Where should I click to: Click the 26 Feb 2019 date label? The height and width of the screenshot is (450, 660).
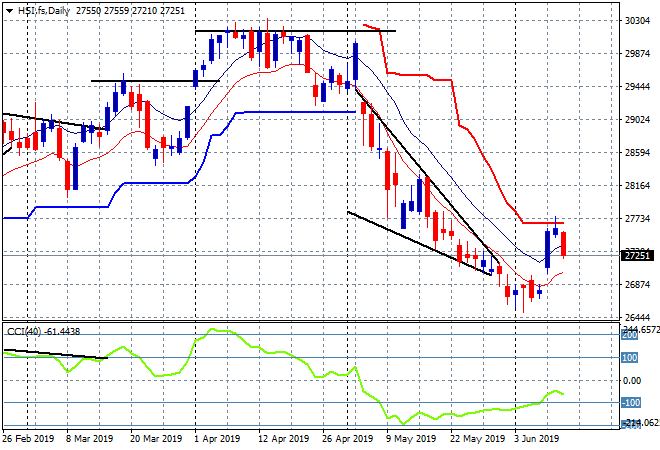point(28,439)
